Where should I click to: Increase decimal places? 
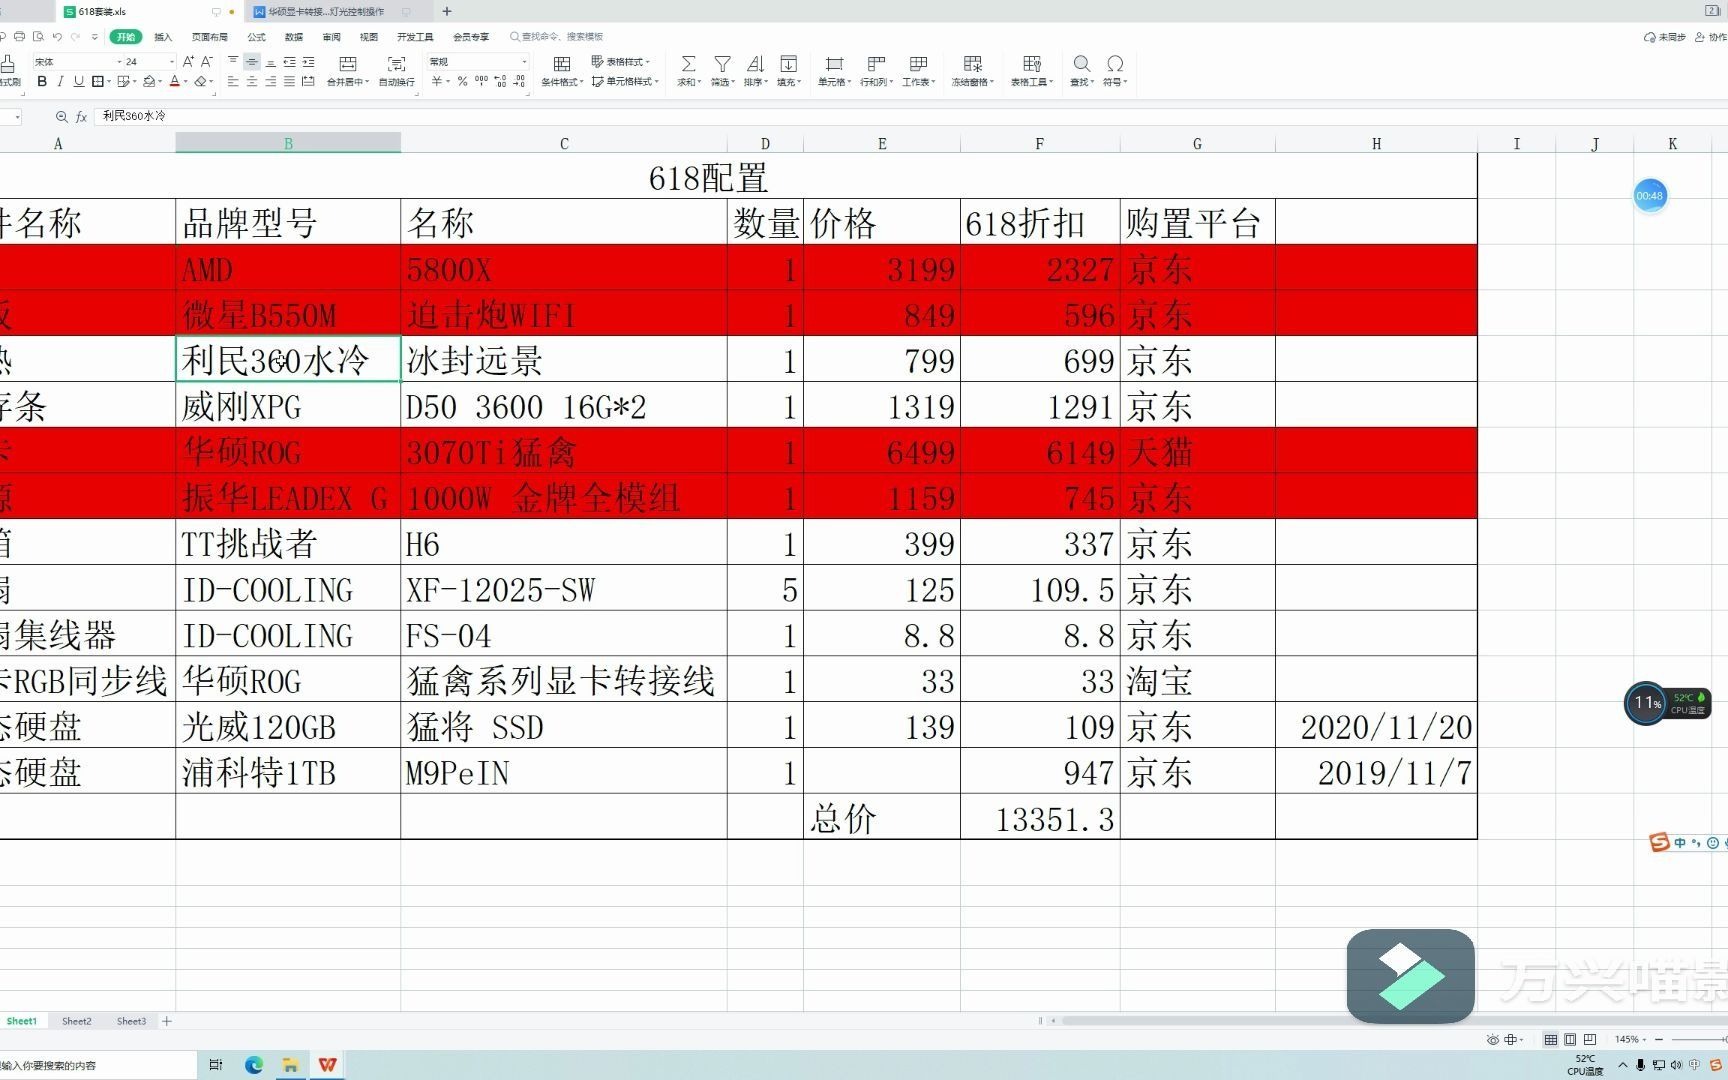point(501,82)
